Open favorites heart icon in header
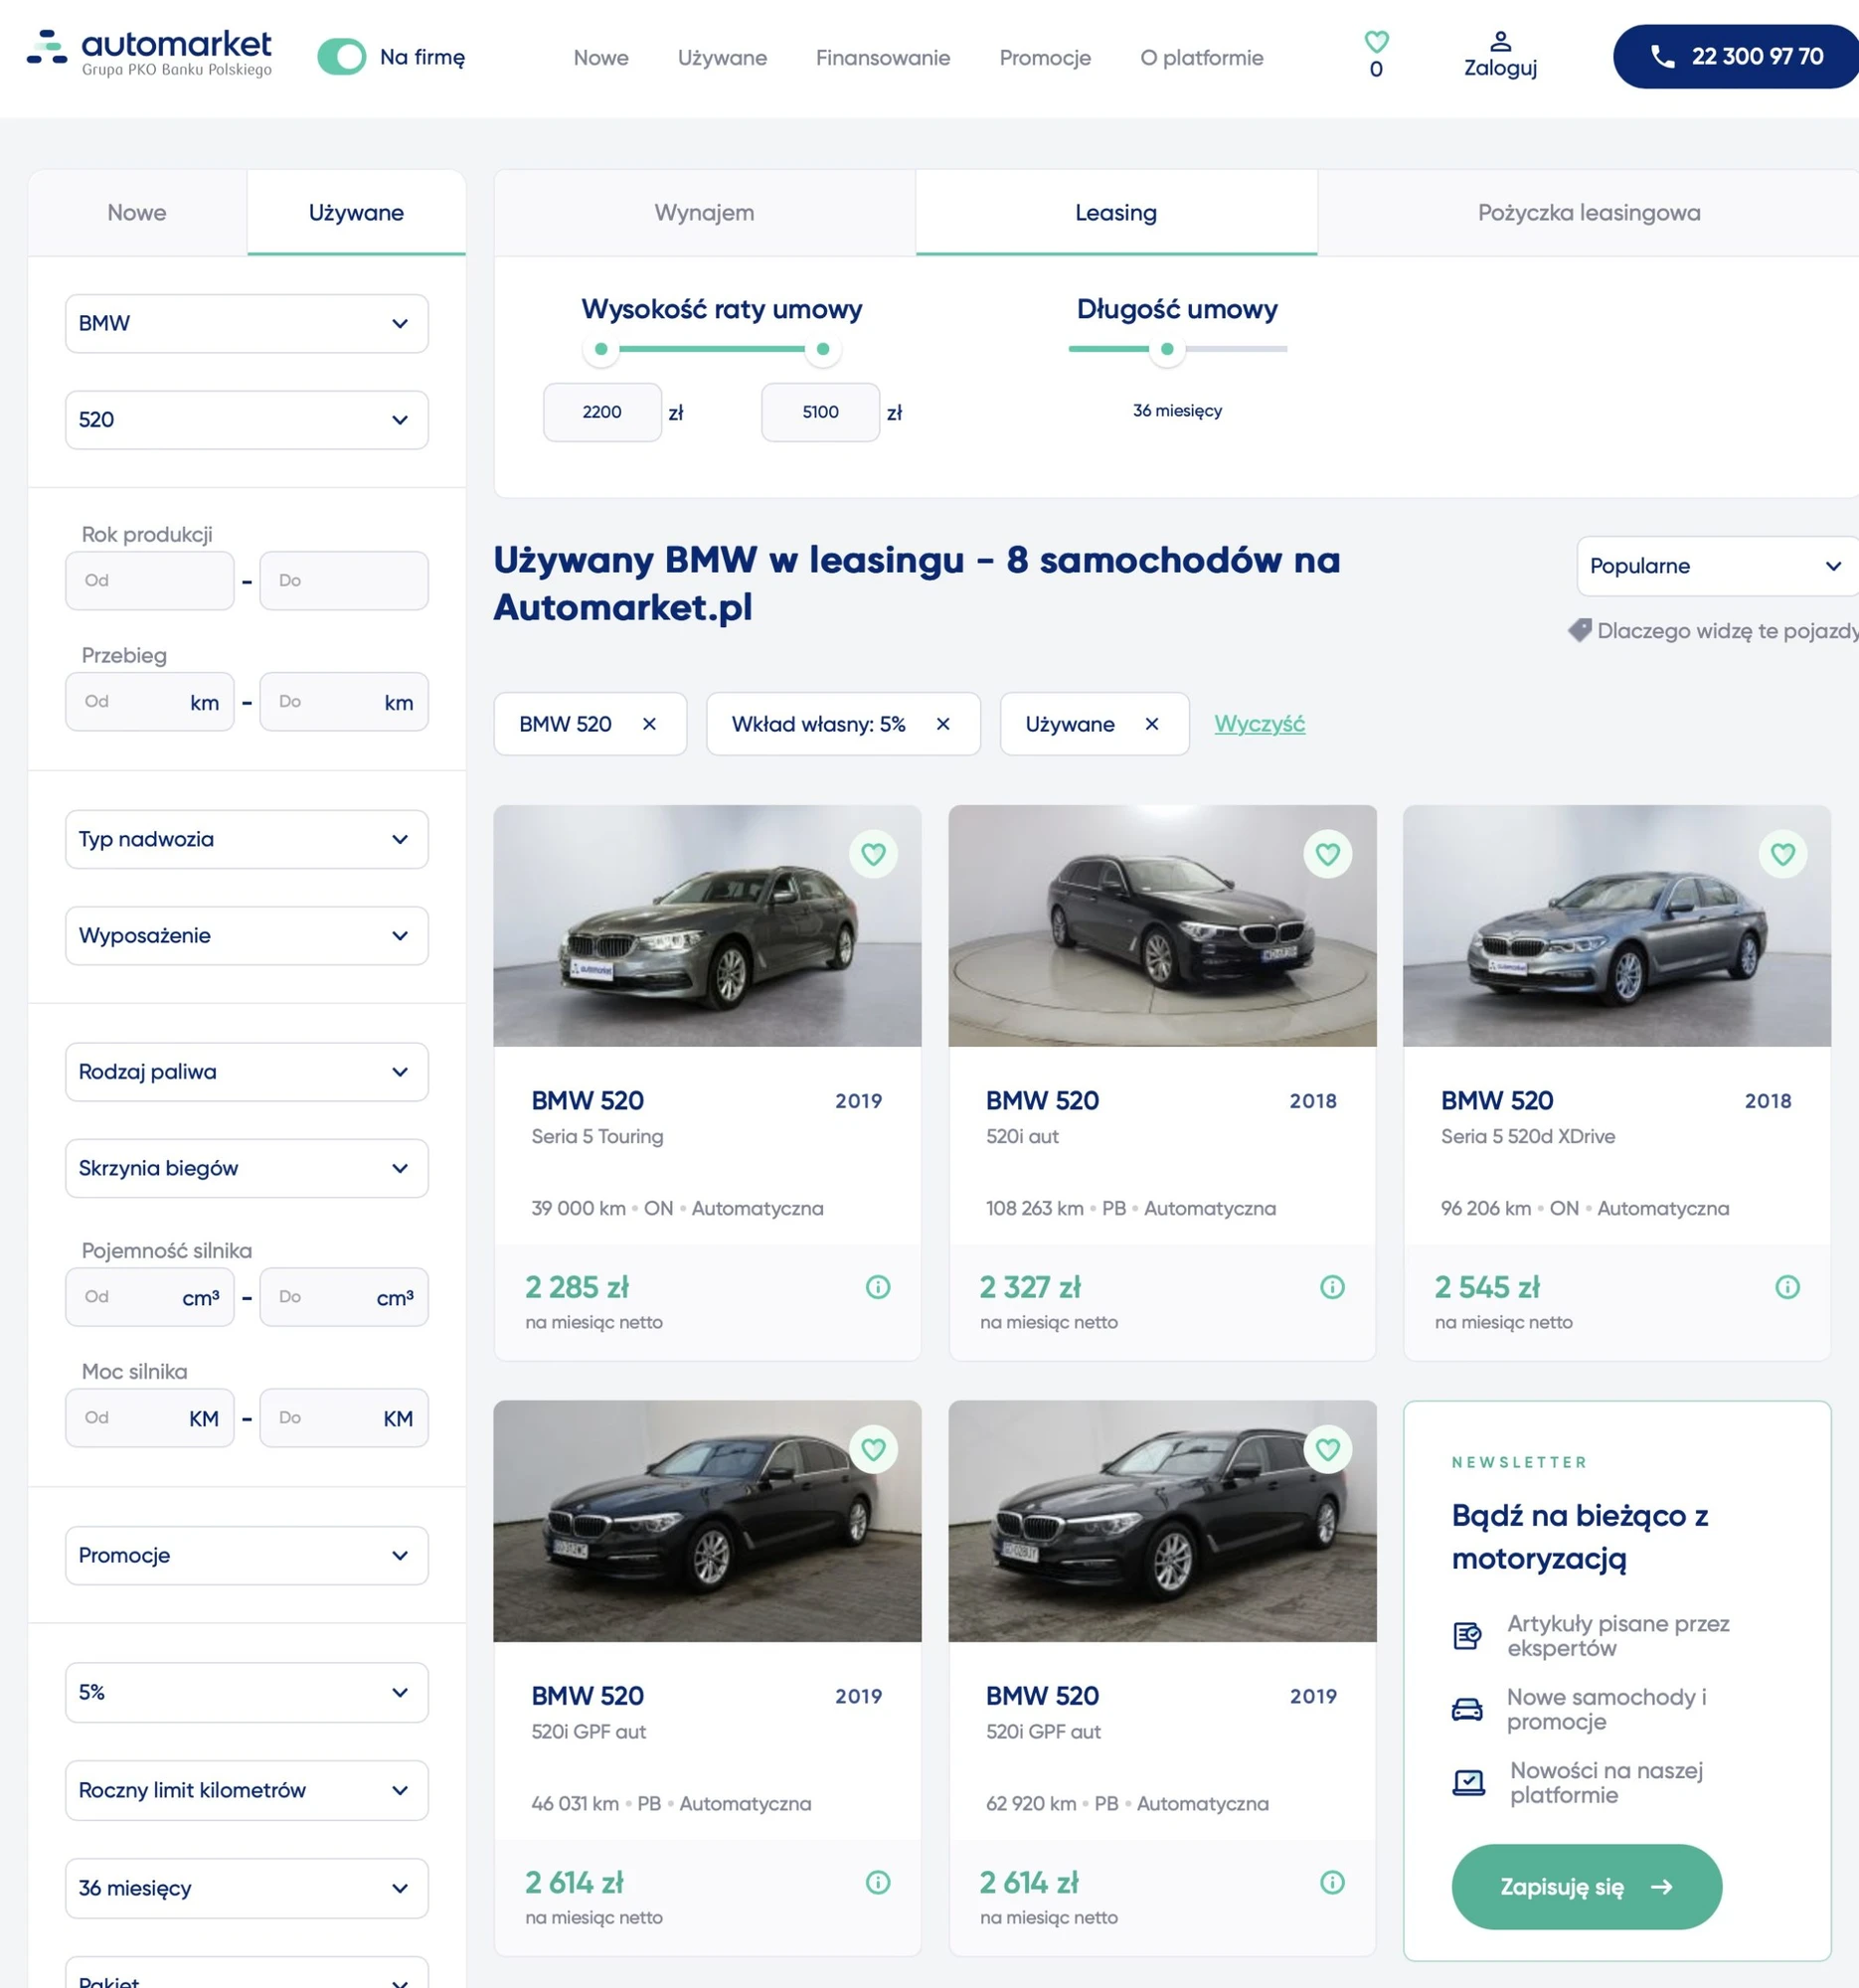 [x=1376, y=42]
